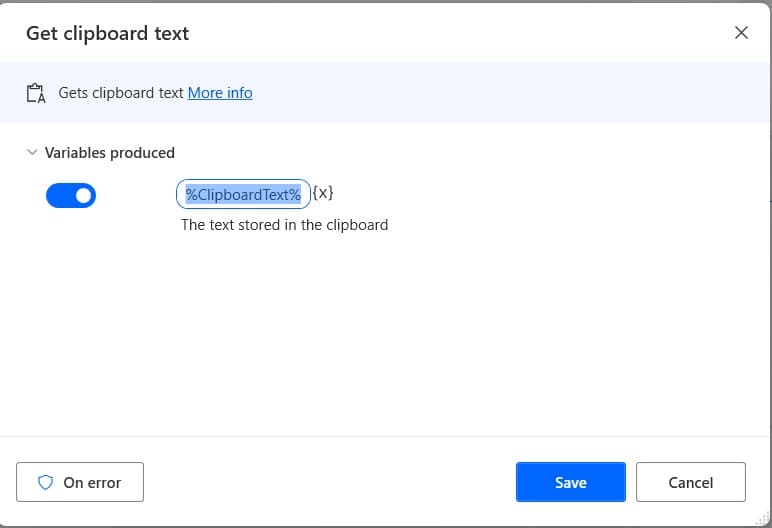Viewport: 772px width, 528px height.
Task: Cancel the Get clipboard text dialog
Action: pos(691,482)
